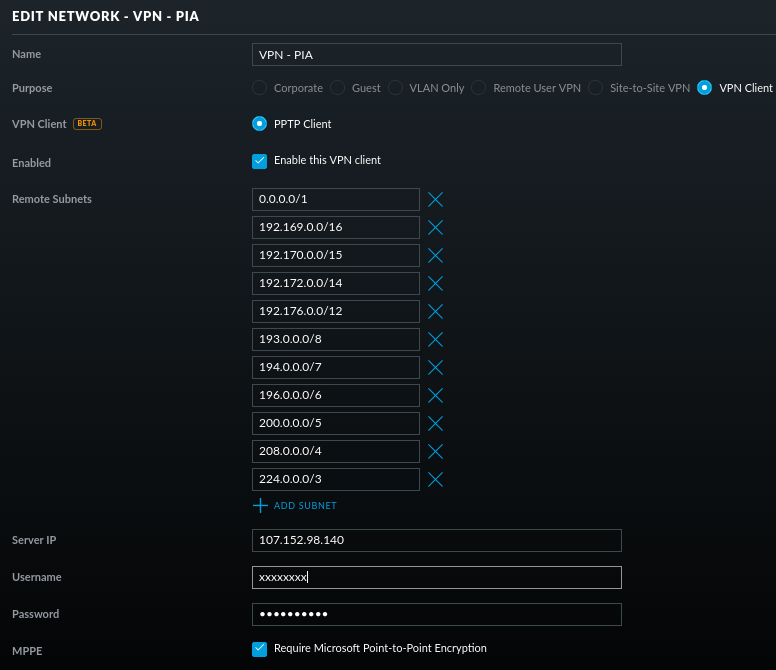Remove the 208.0.0.0/4 subnet
The height and width of the screenshot is (670, 776).
(435, 451)
